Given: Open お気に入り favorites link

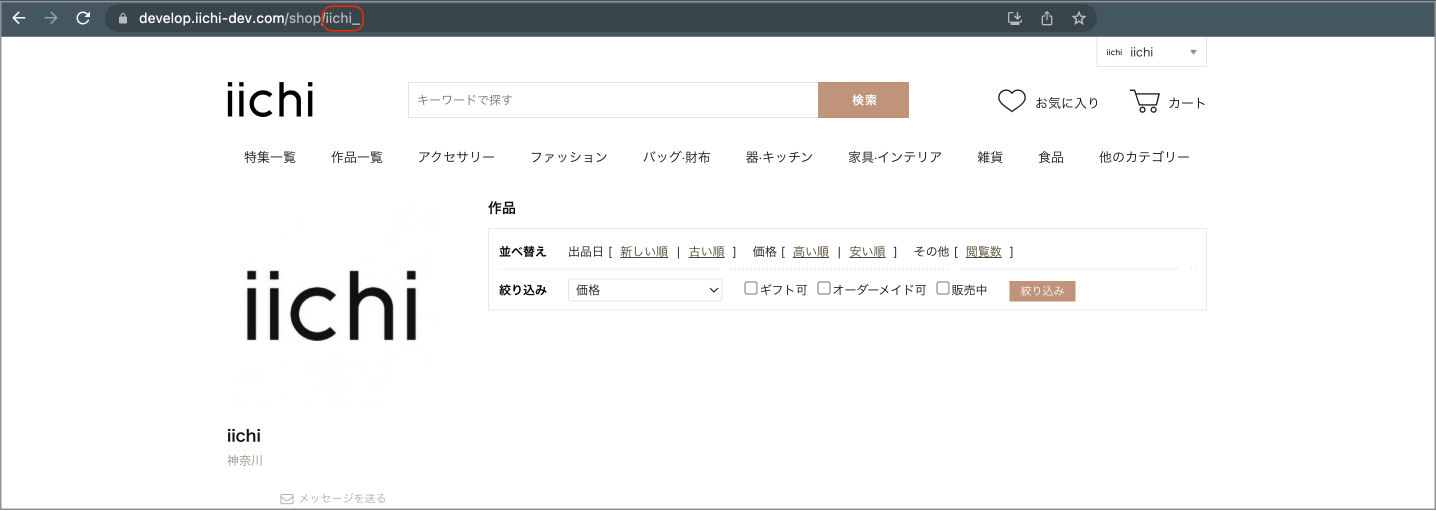Looking at the screenshot, I should [x=1067, y=103].
